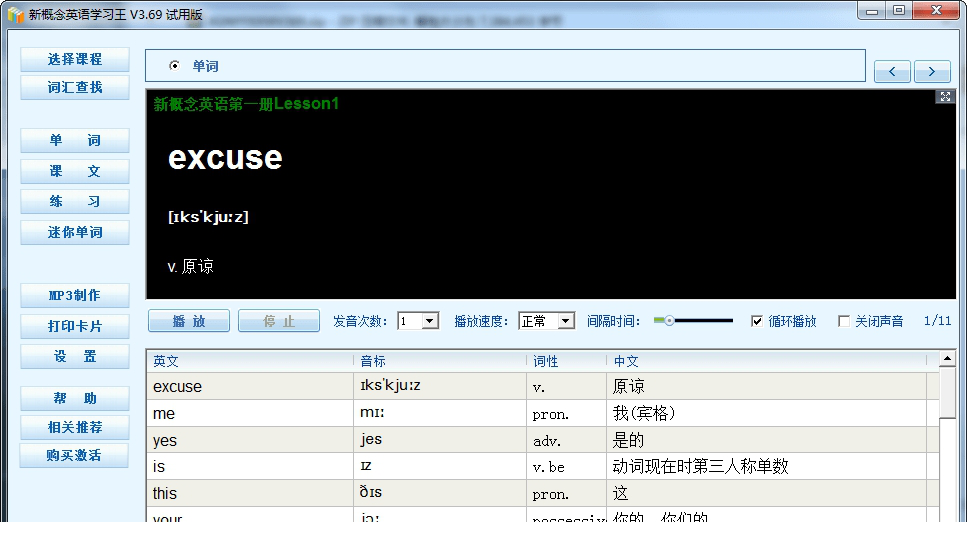The width and height of the screenshot is (967, 542).
Task: Go to next word with right arrow
Action: pos(932,72)
